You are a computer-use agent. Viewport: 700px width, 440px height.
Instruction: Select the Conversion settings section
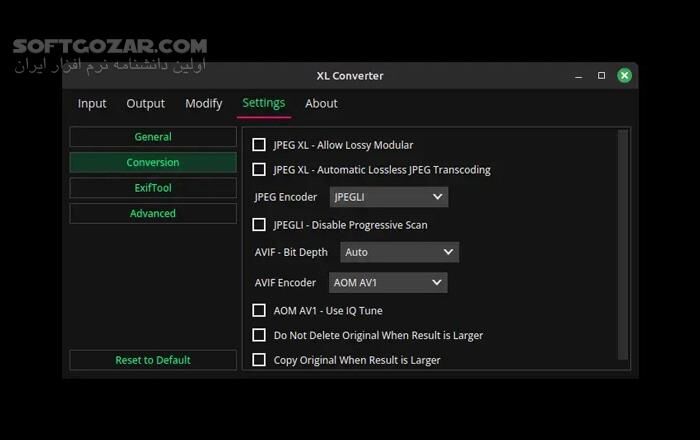(x=153, y=162)
